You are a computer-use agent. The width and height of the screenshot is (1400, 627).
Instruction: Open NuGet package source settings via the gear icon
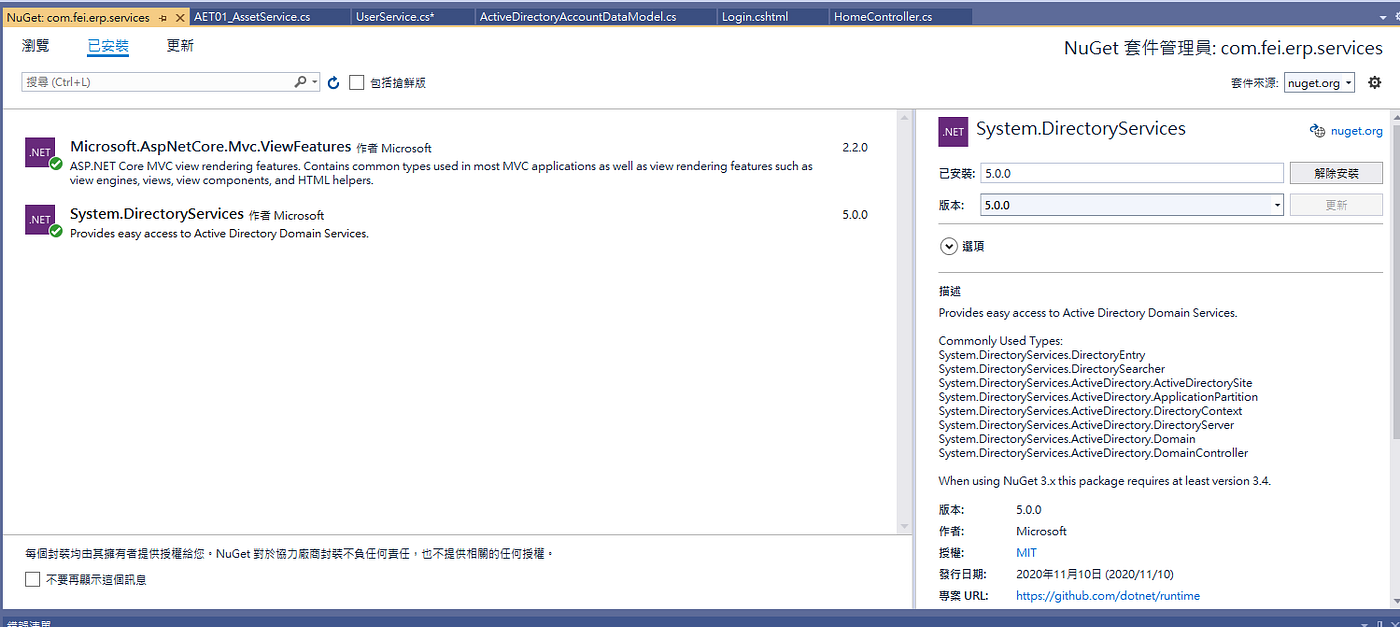pos(1375,82)
